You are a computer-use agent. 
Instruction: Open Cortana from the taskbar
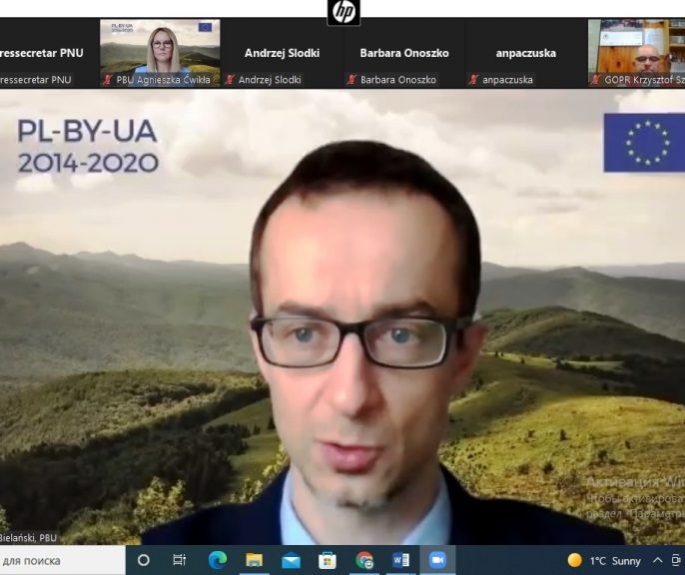143,560
